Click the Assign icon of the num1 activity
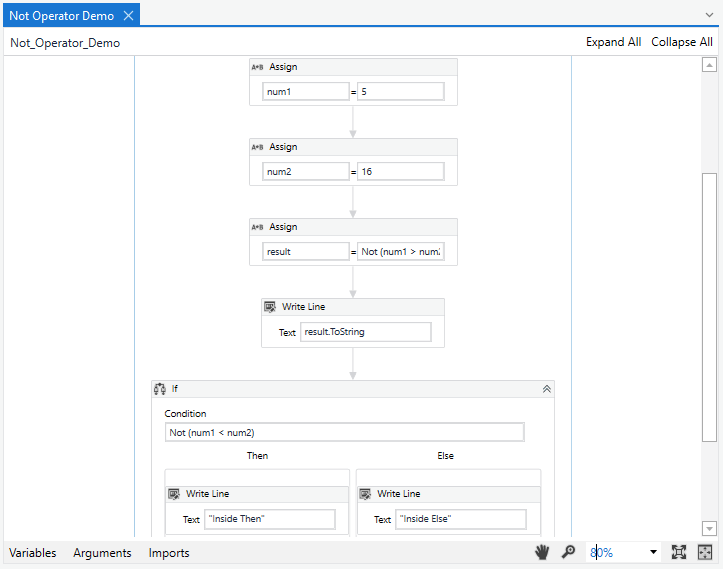 click(257, 67)
